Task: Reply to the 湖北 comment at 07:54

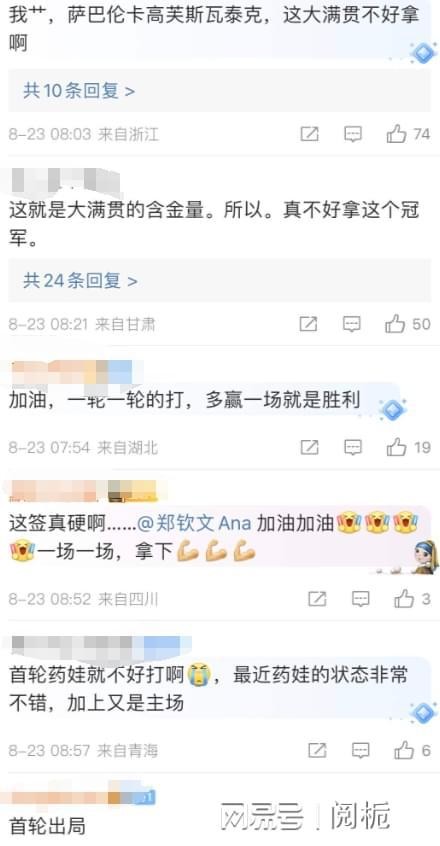Action: (353, 447)
